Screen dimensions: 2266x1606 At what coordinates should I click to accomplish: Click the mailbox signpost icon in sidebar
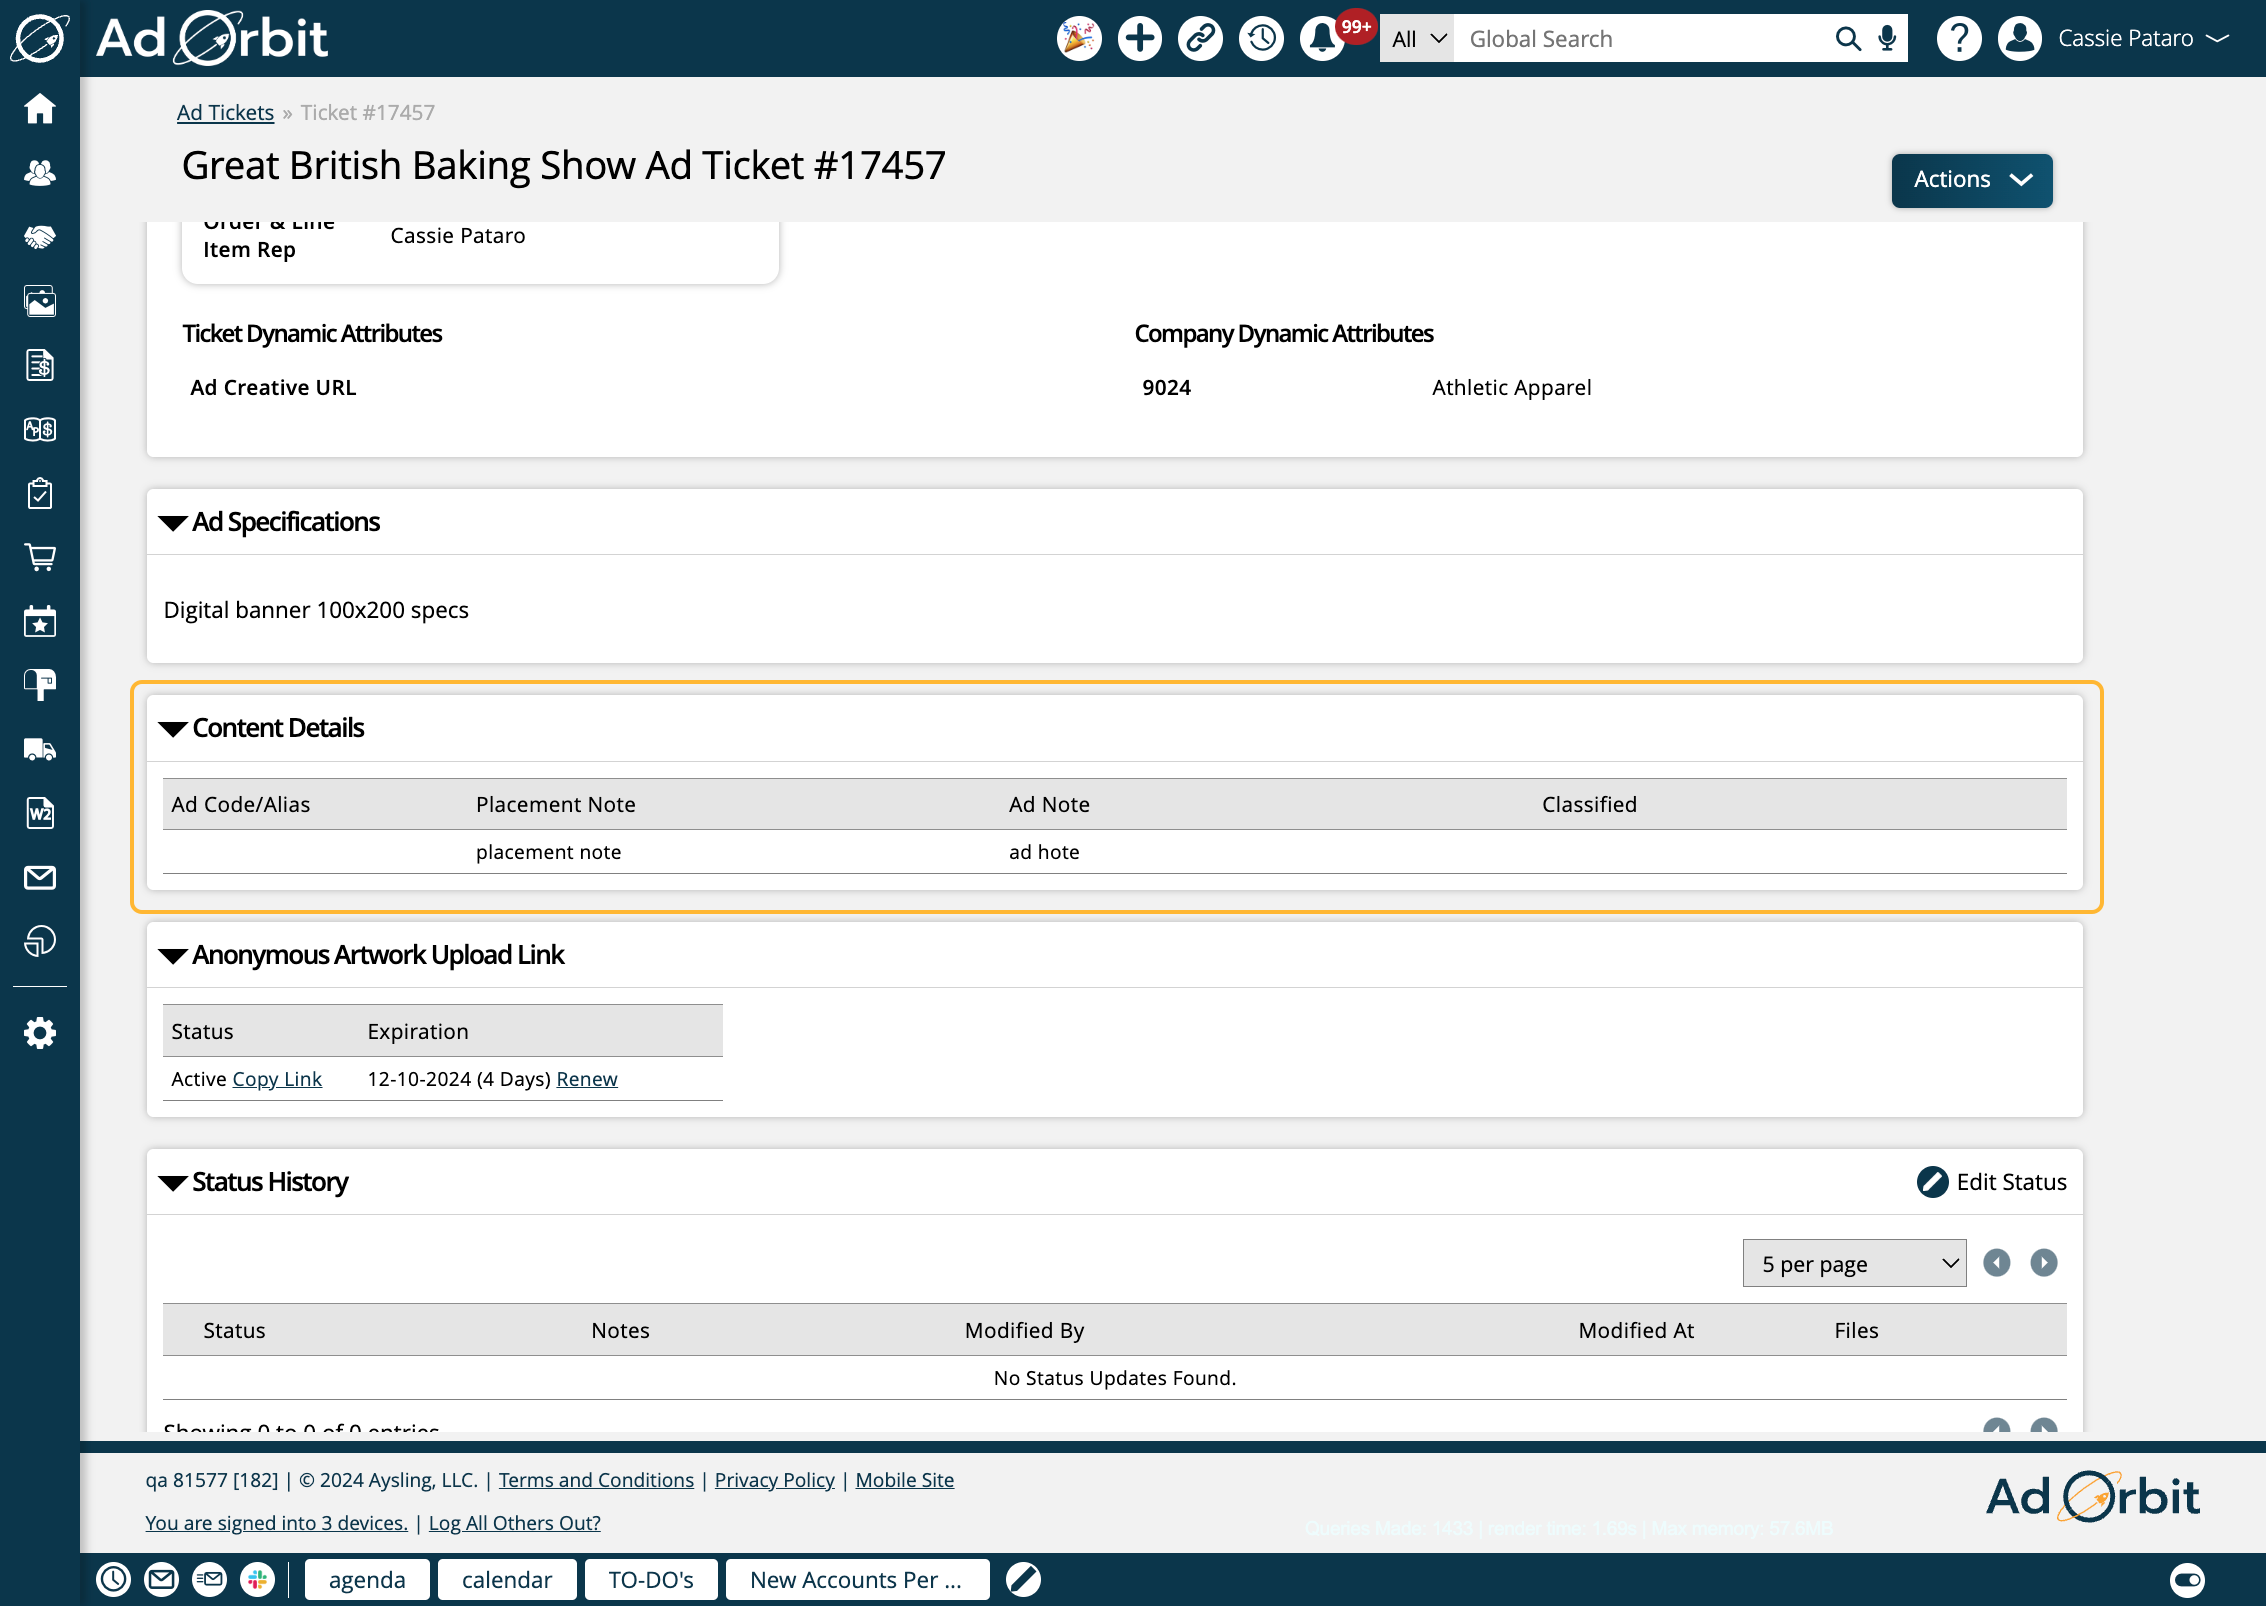(x=40, y=685)
